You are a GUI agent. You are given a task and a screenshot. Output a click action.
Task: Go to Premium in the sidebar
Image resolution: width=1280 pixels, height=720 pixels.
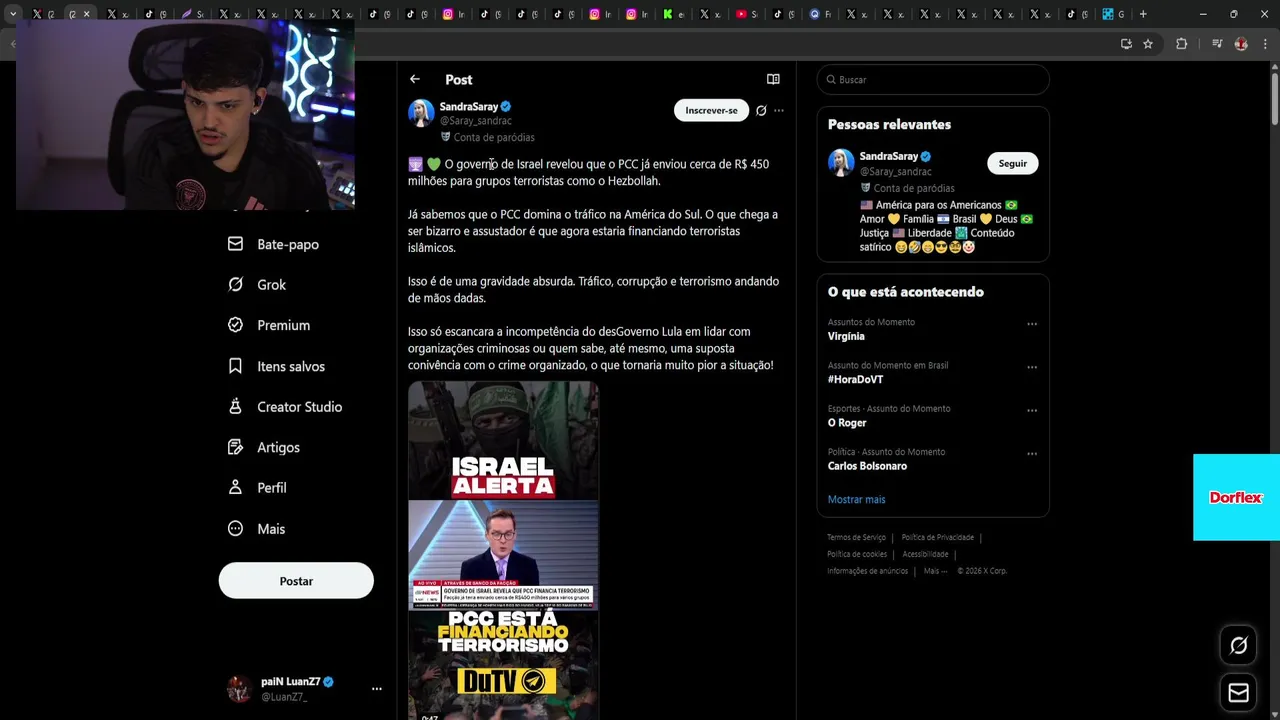[269, 325]
